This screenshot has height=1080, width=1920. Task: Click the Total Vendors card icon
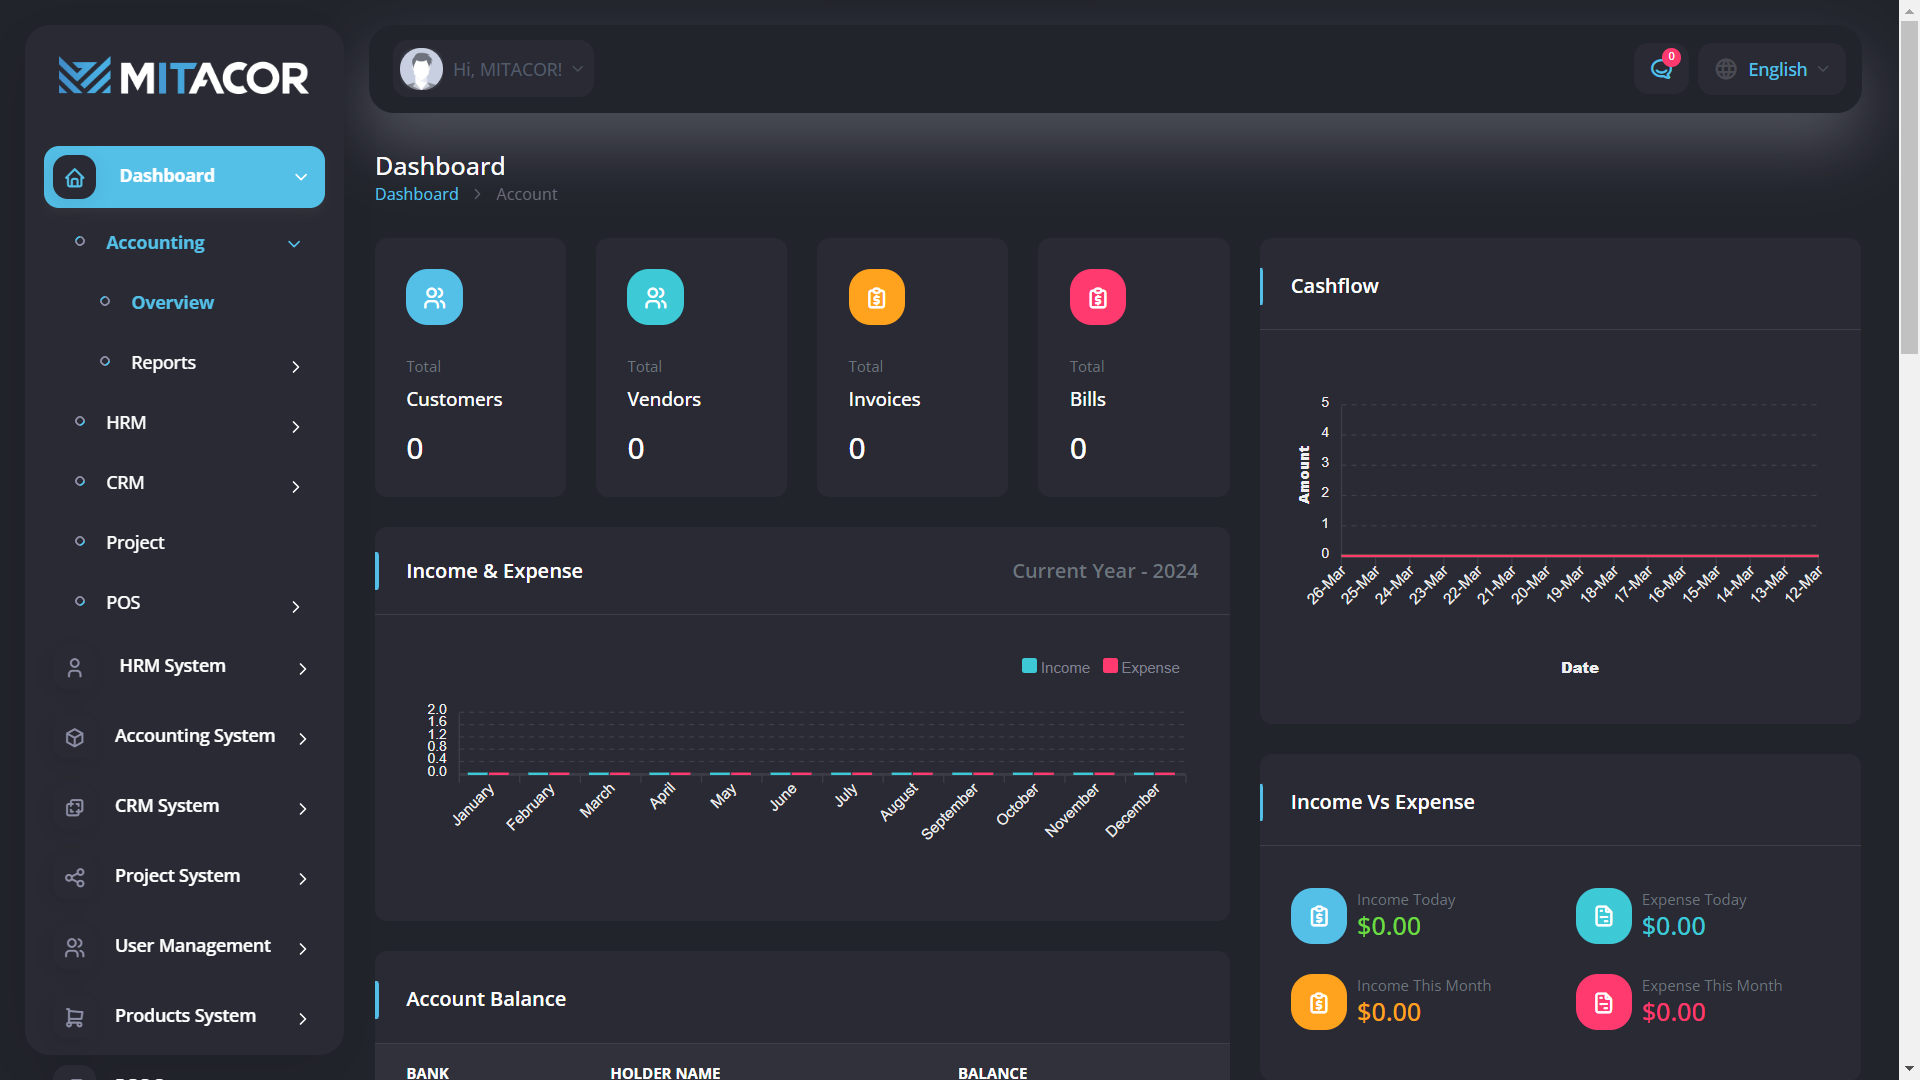(655, 297)
